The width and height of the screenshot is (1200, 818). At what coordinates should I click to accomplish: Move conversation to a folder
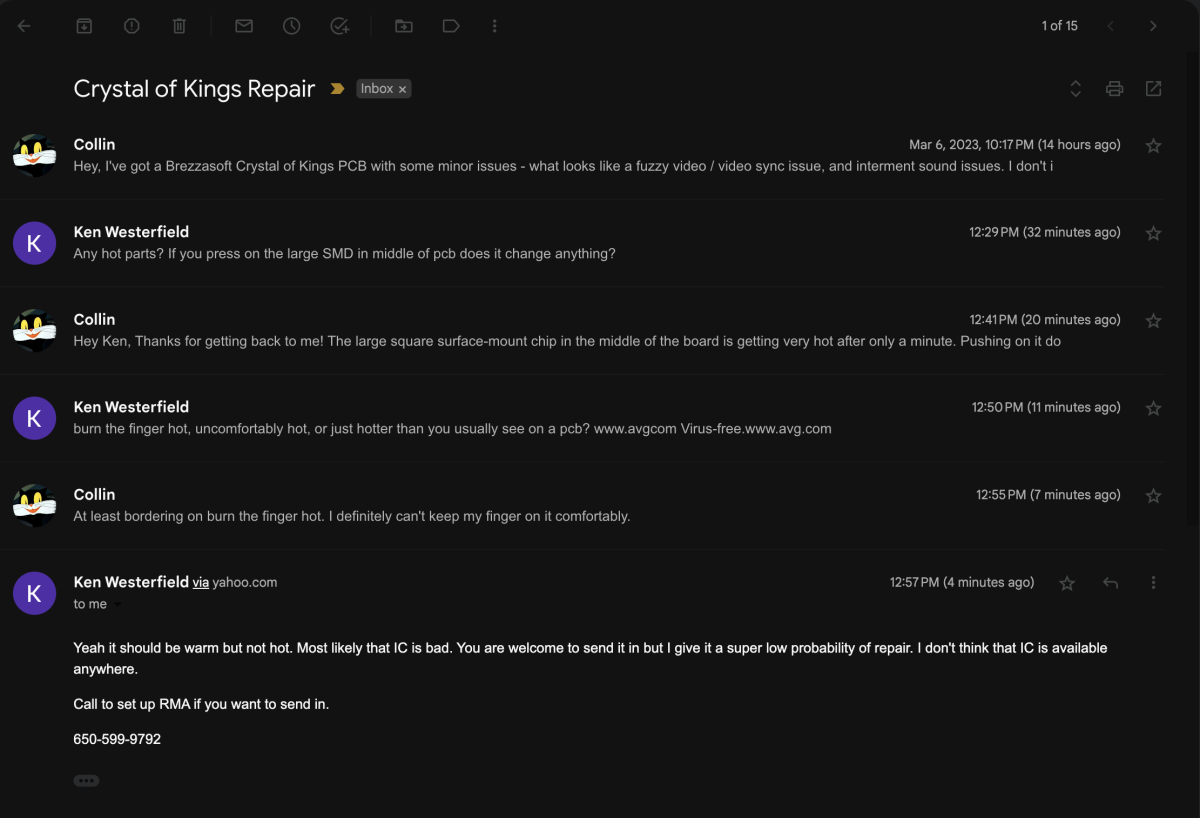click(404, 26)
